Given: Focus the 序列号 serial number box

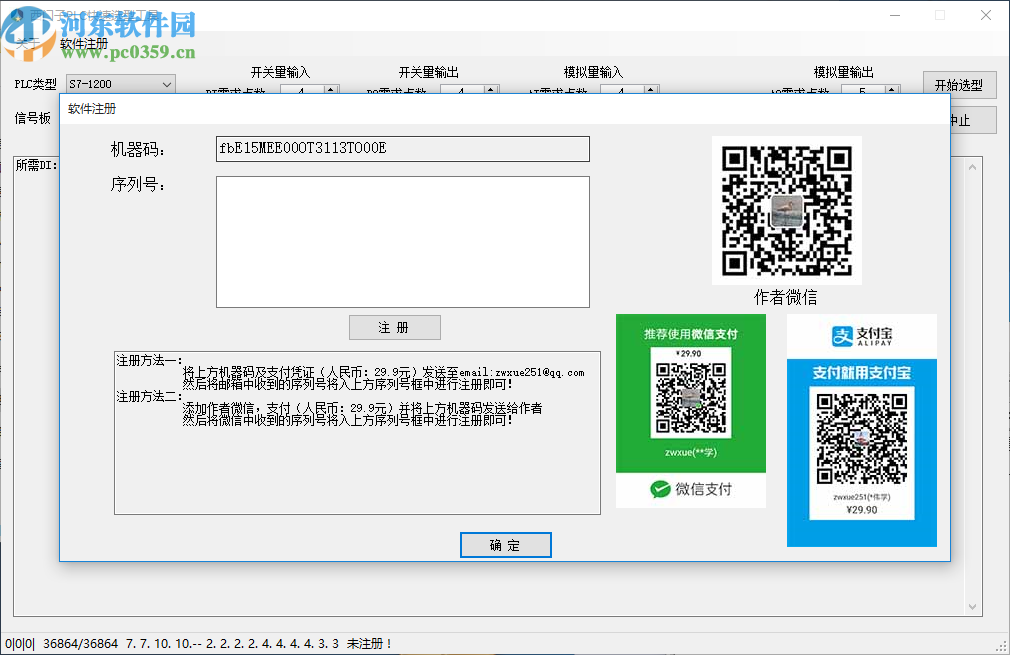Looking at the screenshot, I should (x=403, y=242).
